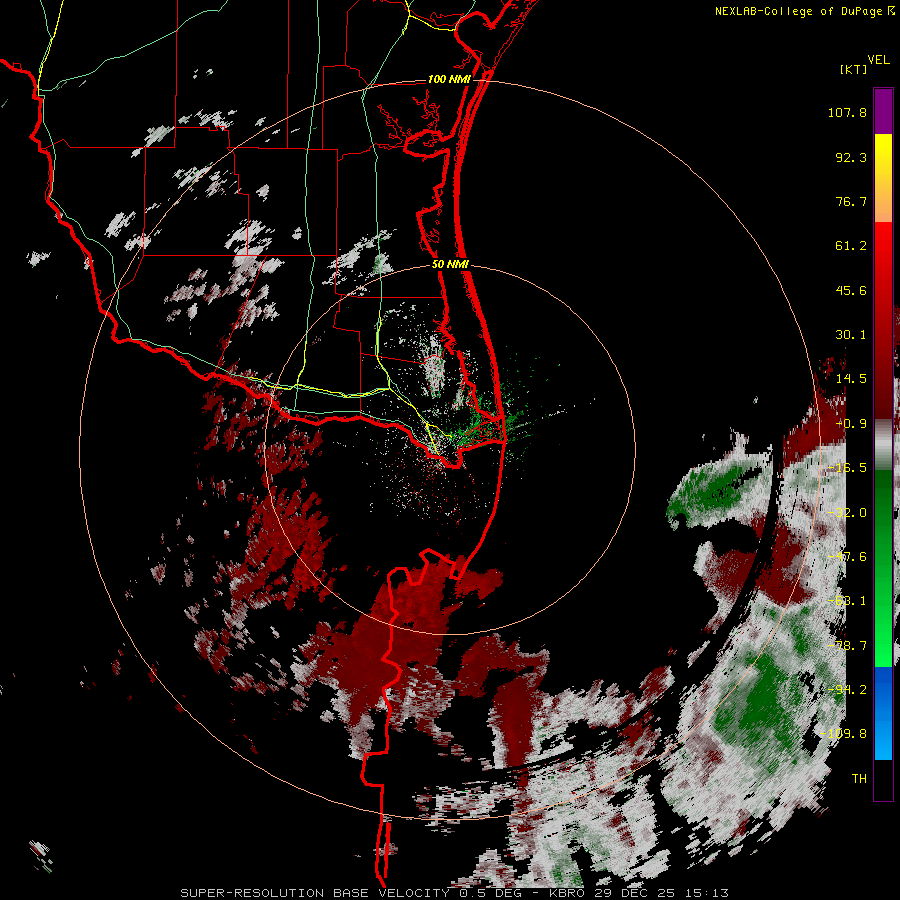Click the 50 NMI range ring label
This screenshot has height=900, width=900.
[x=450, y=265]
